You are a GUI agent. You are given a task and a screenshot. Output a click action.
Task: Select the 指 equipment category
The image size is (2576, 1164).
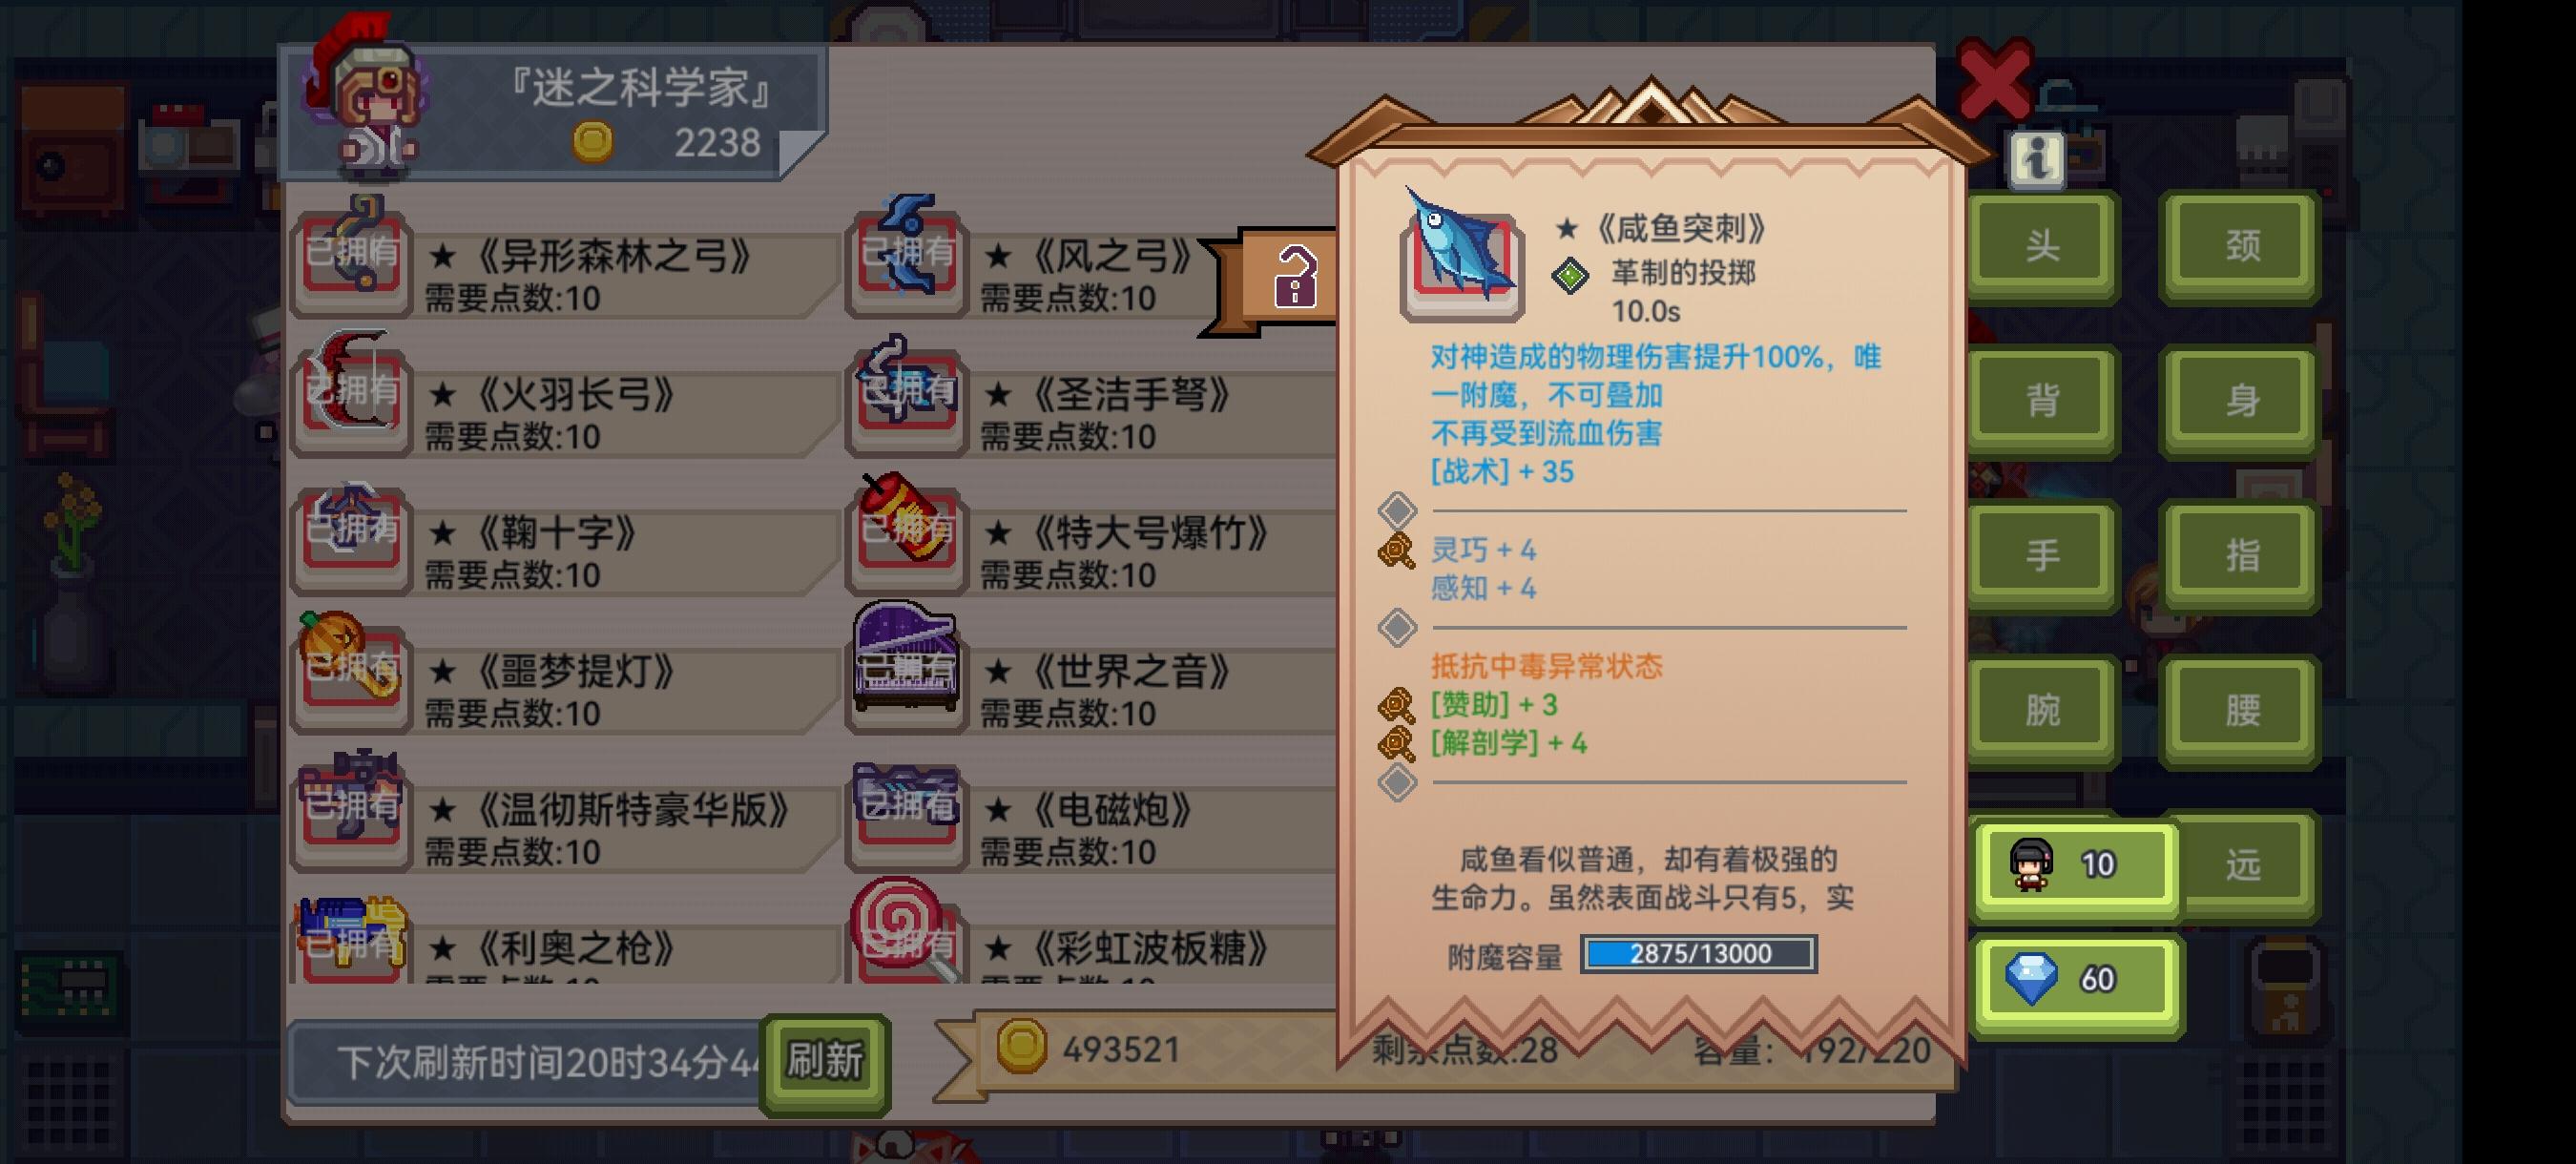(2241, 555)
